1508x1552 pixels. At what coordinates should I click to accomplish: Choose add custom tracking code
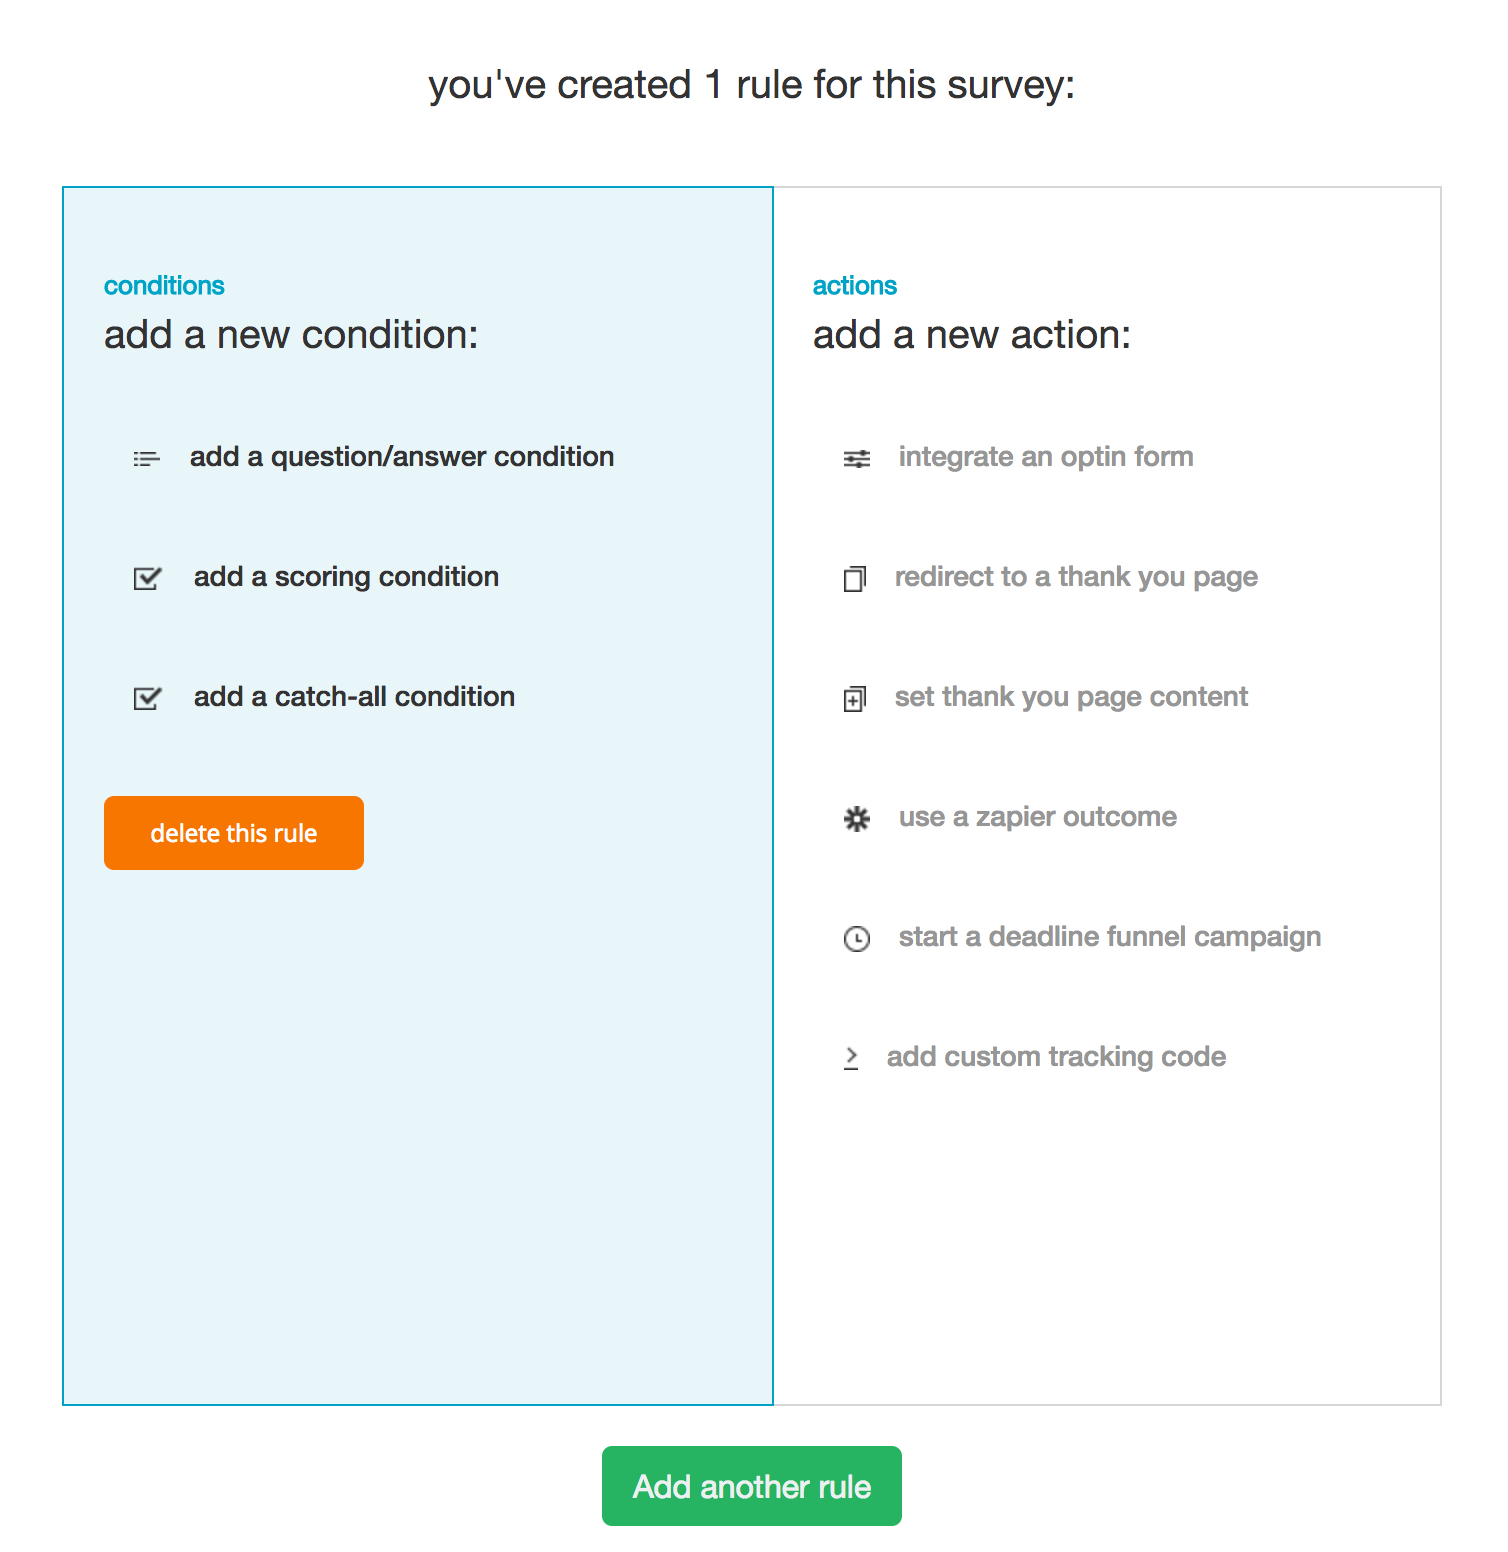point(1055,1057)
